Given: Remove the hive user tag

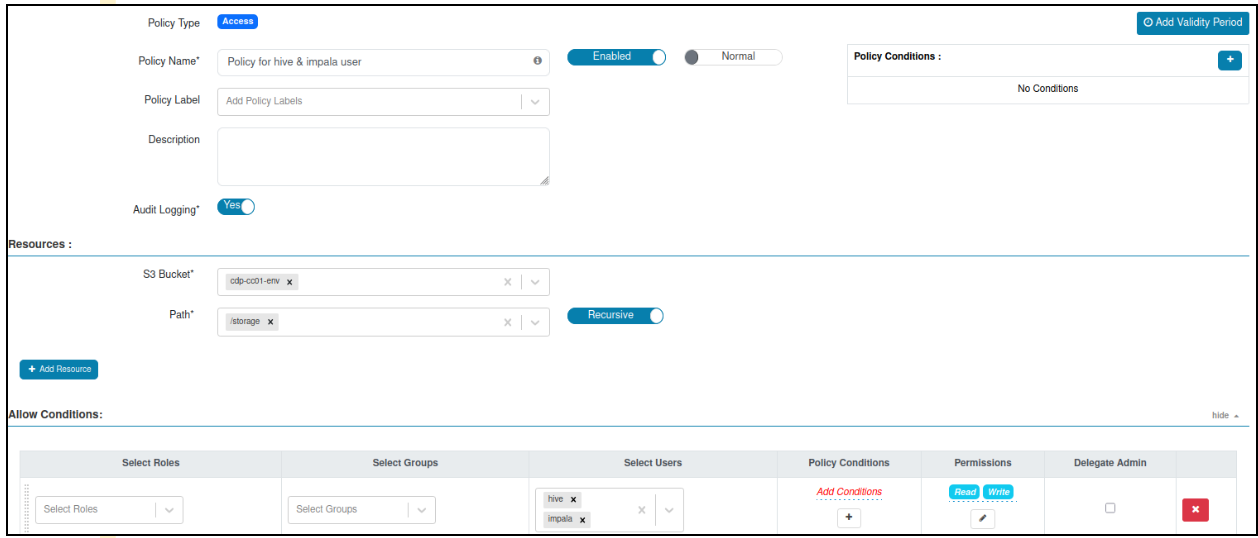Looking at the screenshot, I should click(573, 499).
